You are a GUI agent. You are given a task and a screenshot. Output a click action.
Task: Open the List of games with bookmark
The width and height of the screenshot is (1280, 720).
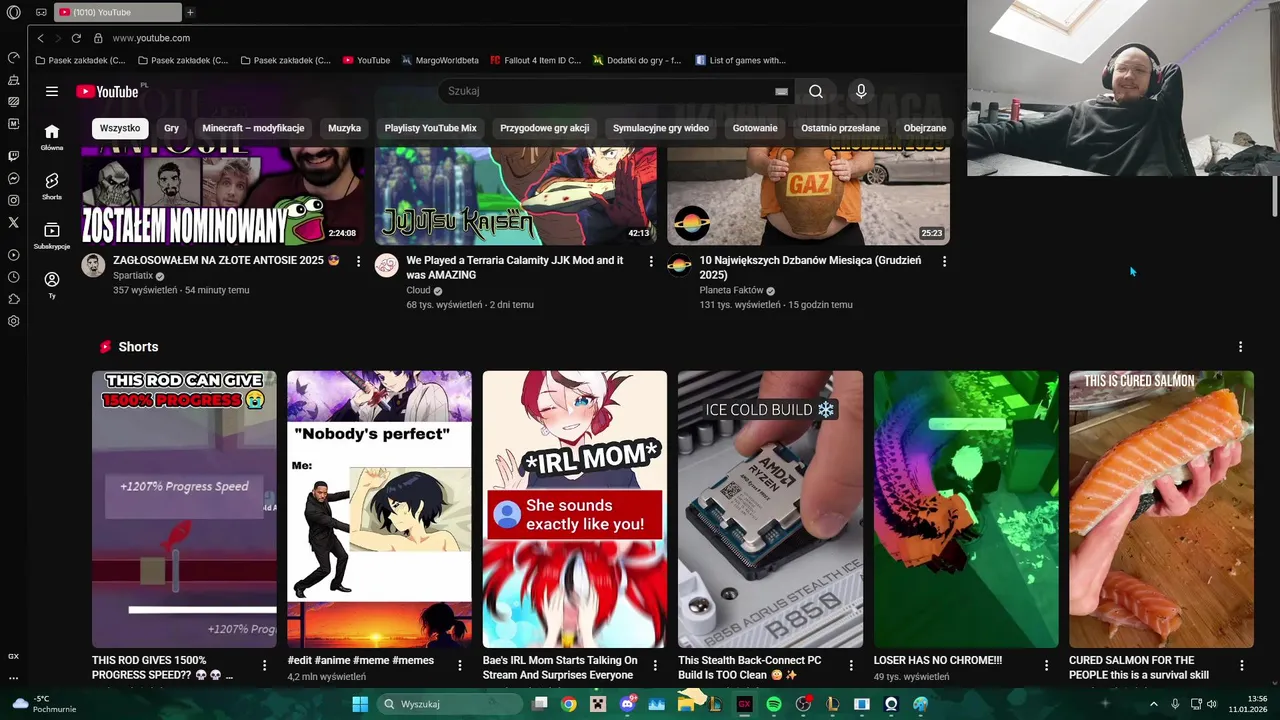(x=740, y=60)
